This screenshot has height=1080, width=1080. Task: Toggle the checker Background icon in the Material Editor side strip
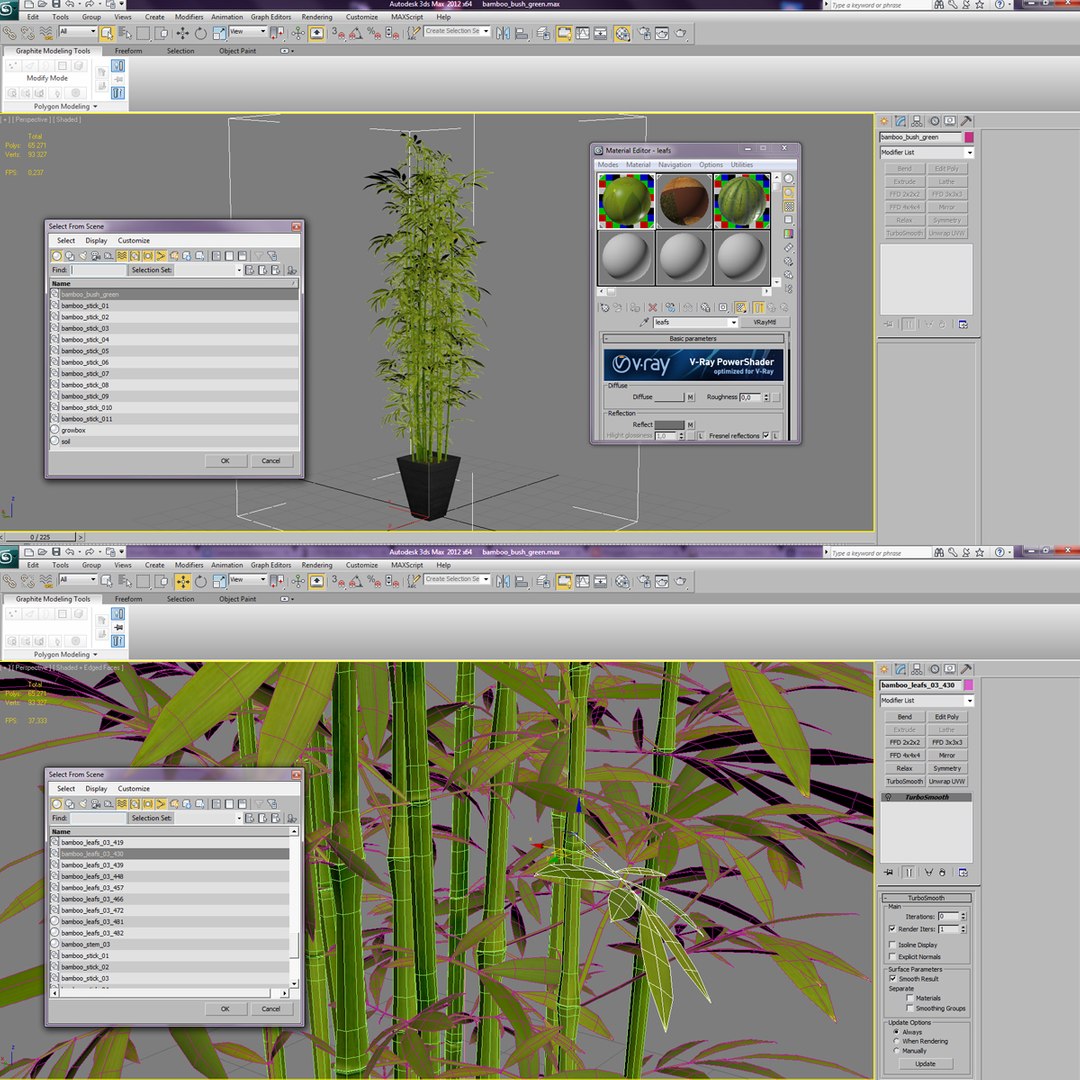(789, 207)
